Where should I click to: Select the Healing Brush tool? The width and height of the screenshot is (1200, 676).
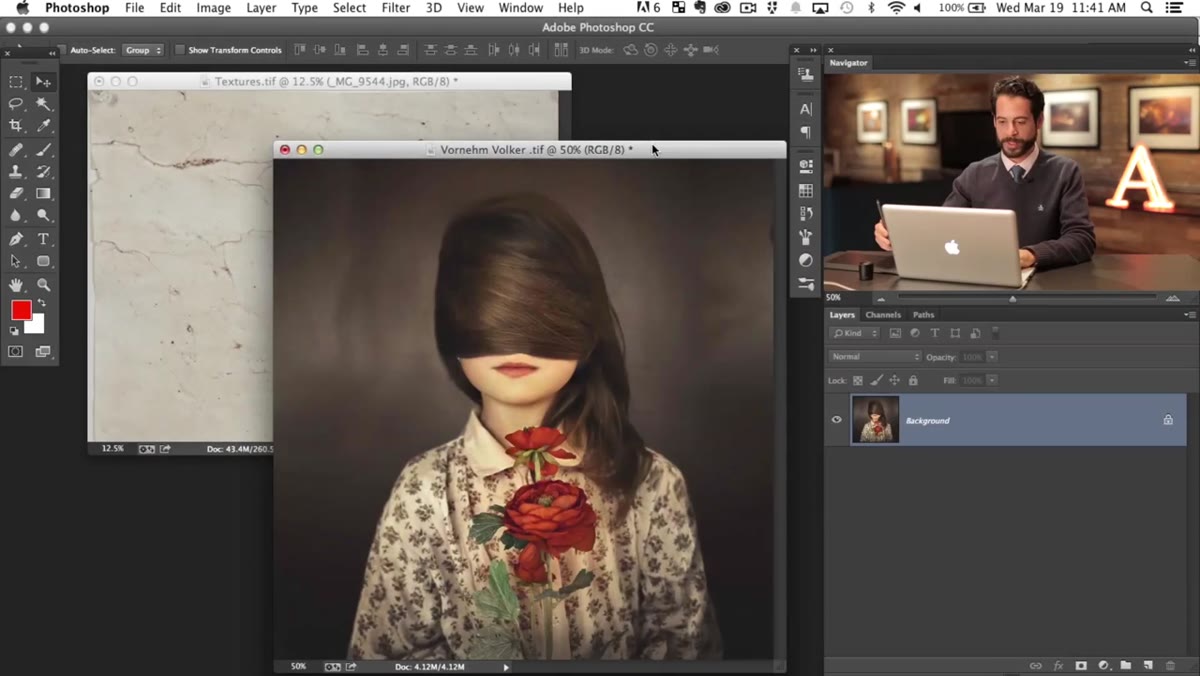(x=16, y=150)
